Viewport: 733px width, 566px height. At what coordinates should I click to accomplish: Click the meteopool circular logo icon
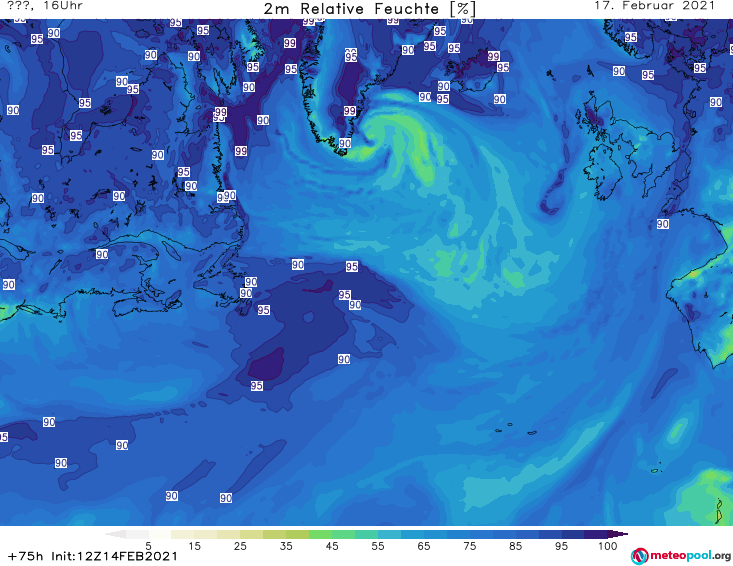tap(639, 556)
